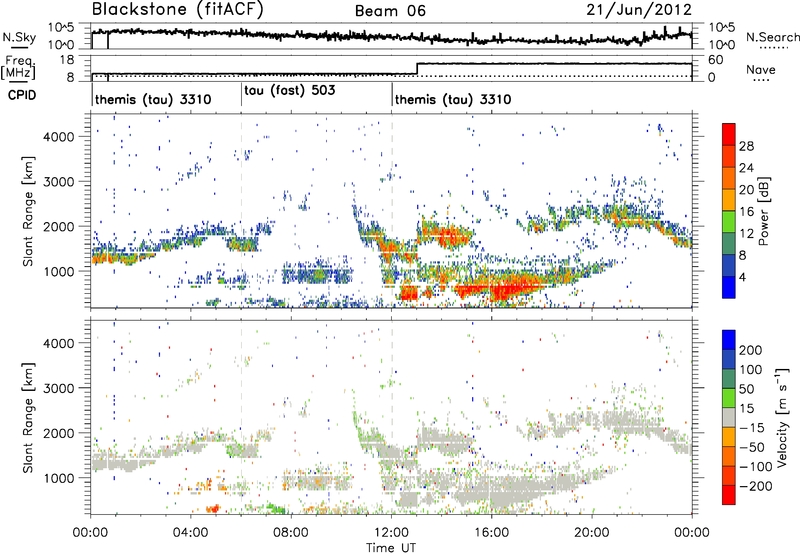This screenshot has height=554, width=800.
Task: Click the '60' tick on Nave axis
Action: click(x=716, y=60)
